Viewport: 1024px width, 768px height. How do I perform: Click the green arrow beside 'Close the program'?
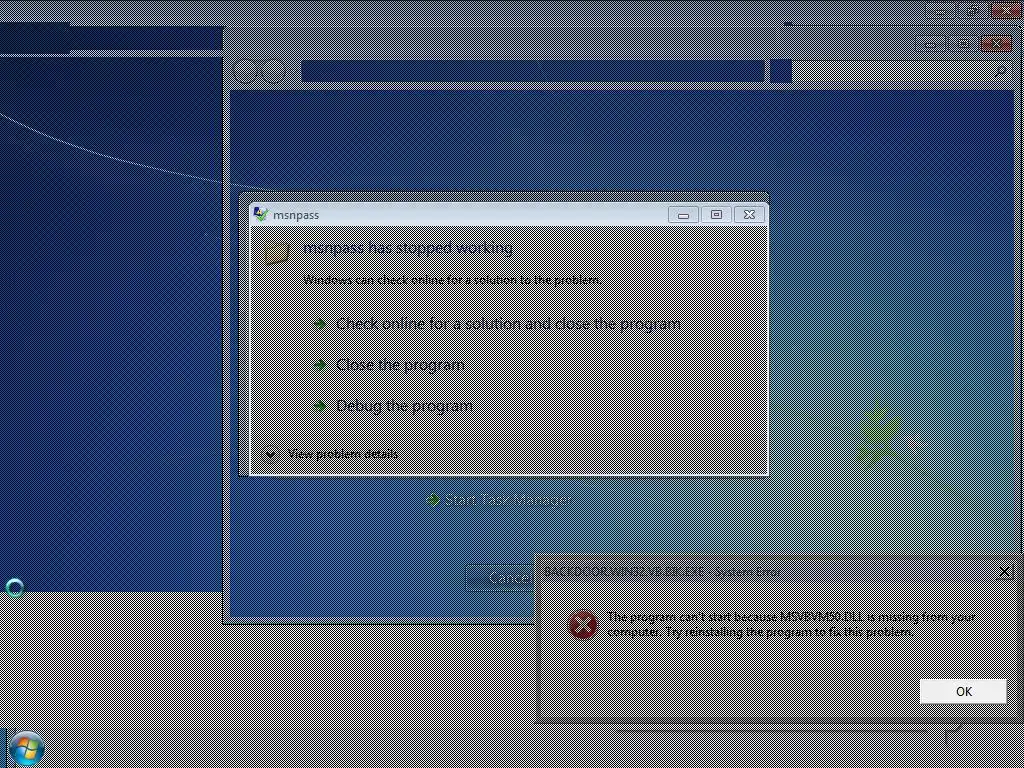[x=319, y=365]
